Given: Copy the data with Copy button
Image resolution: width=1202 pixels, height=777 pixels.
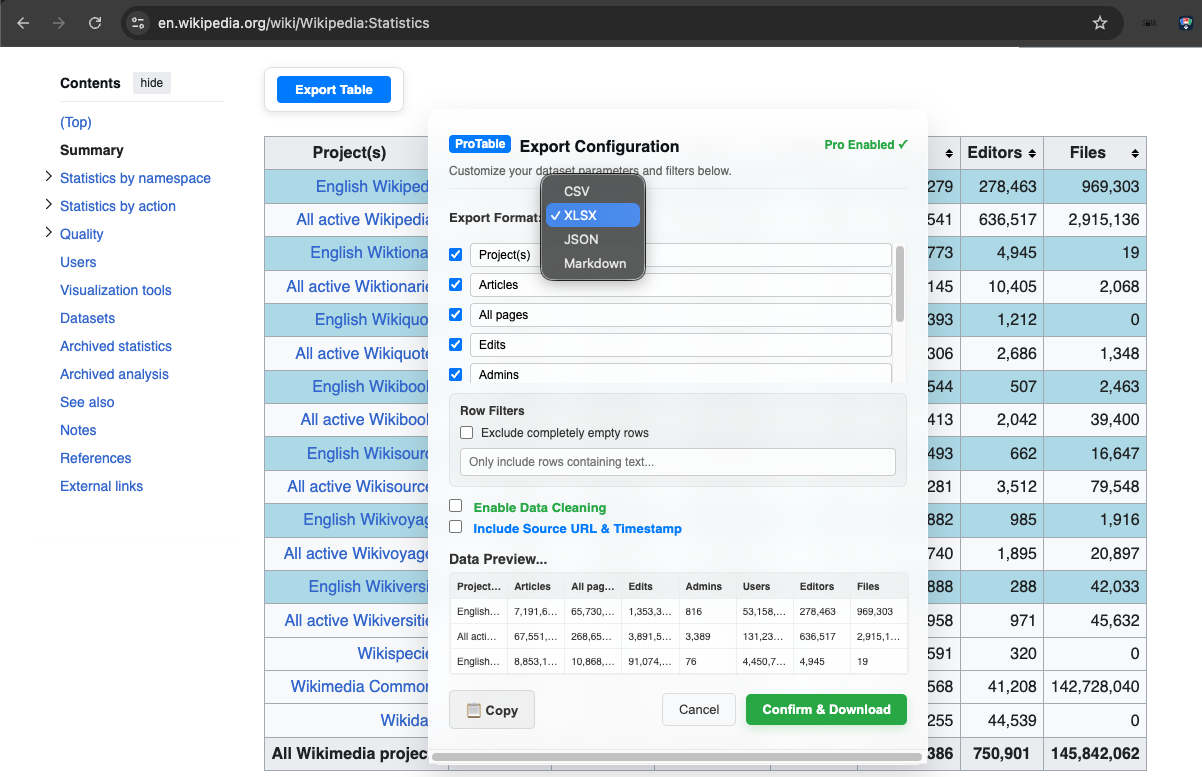Looking at the screenshot, I should point(491,710).
